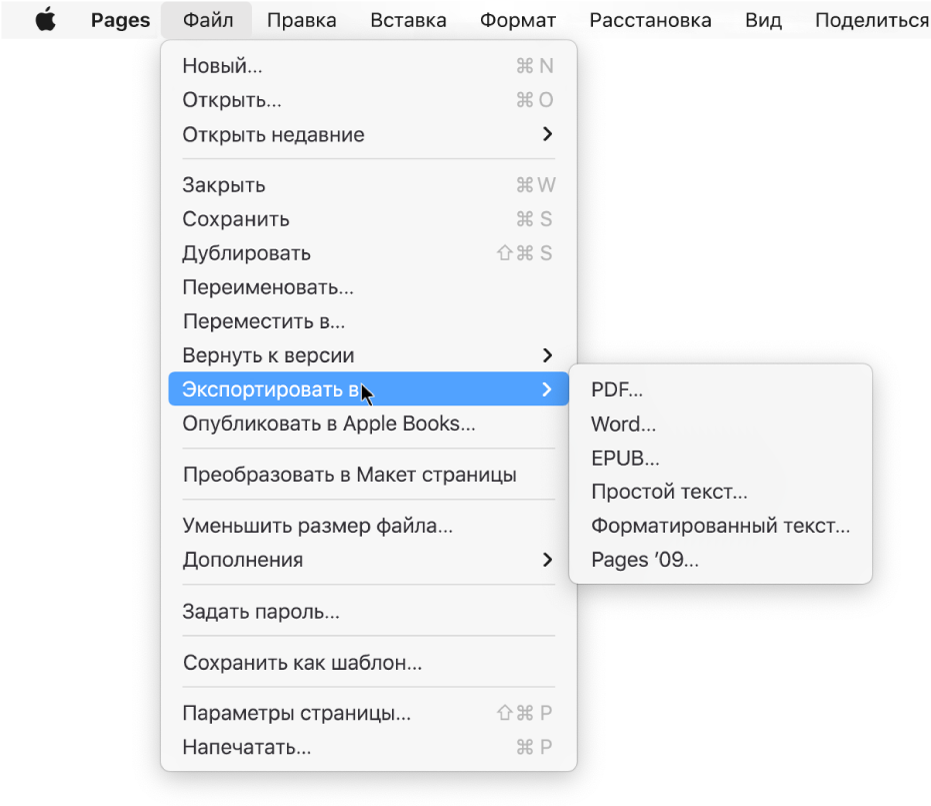Pick Форматированный текст… export option

click(720, 526)
